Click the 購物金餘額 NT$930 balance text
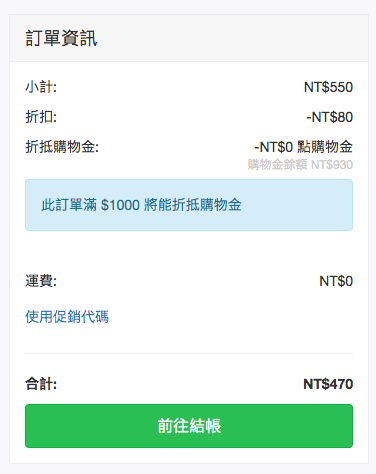Screen dimensions: 376x474 point(300,165)
